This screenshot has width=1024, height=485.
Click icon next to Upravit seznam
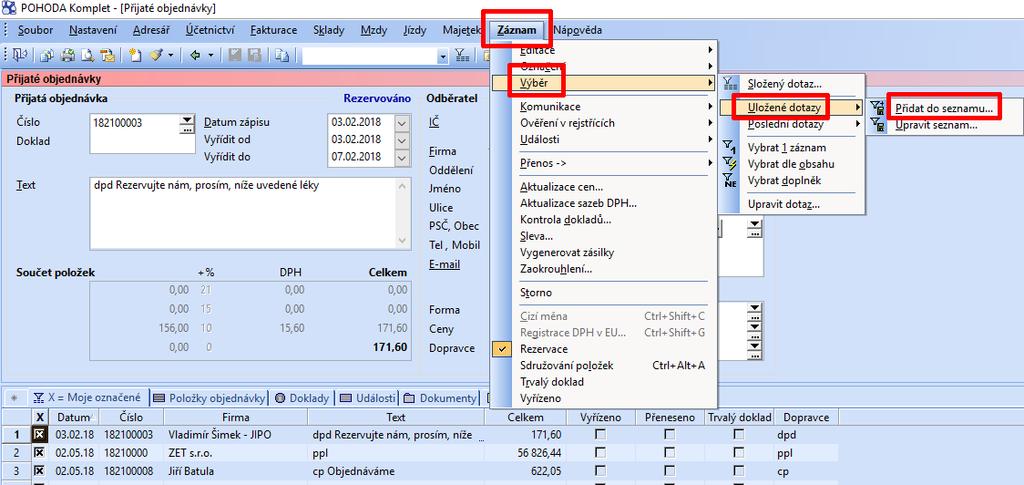point(878,125)
